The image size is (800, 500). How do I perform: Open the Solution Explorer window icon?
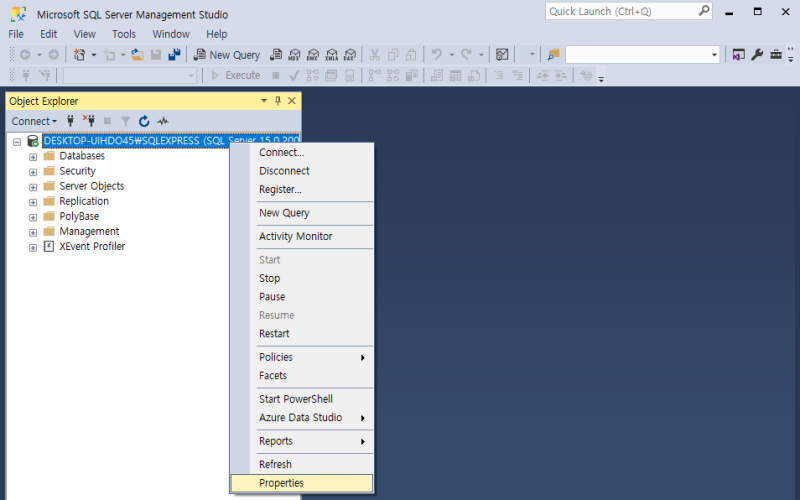tap(738, 55)
